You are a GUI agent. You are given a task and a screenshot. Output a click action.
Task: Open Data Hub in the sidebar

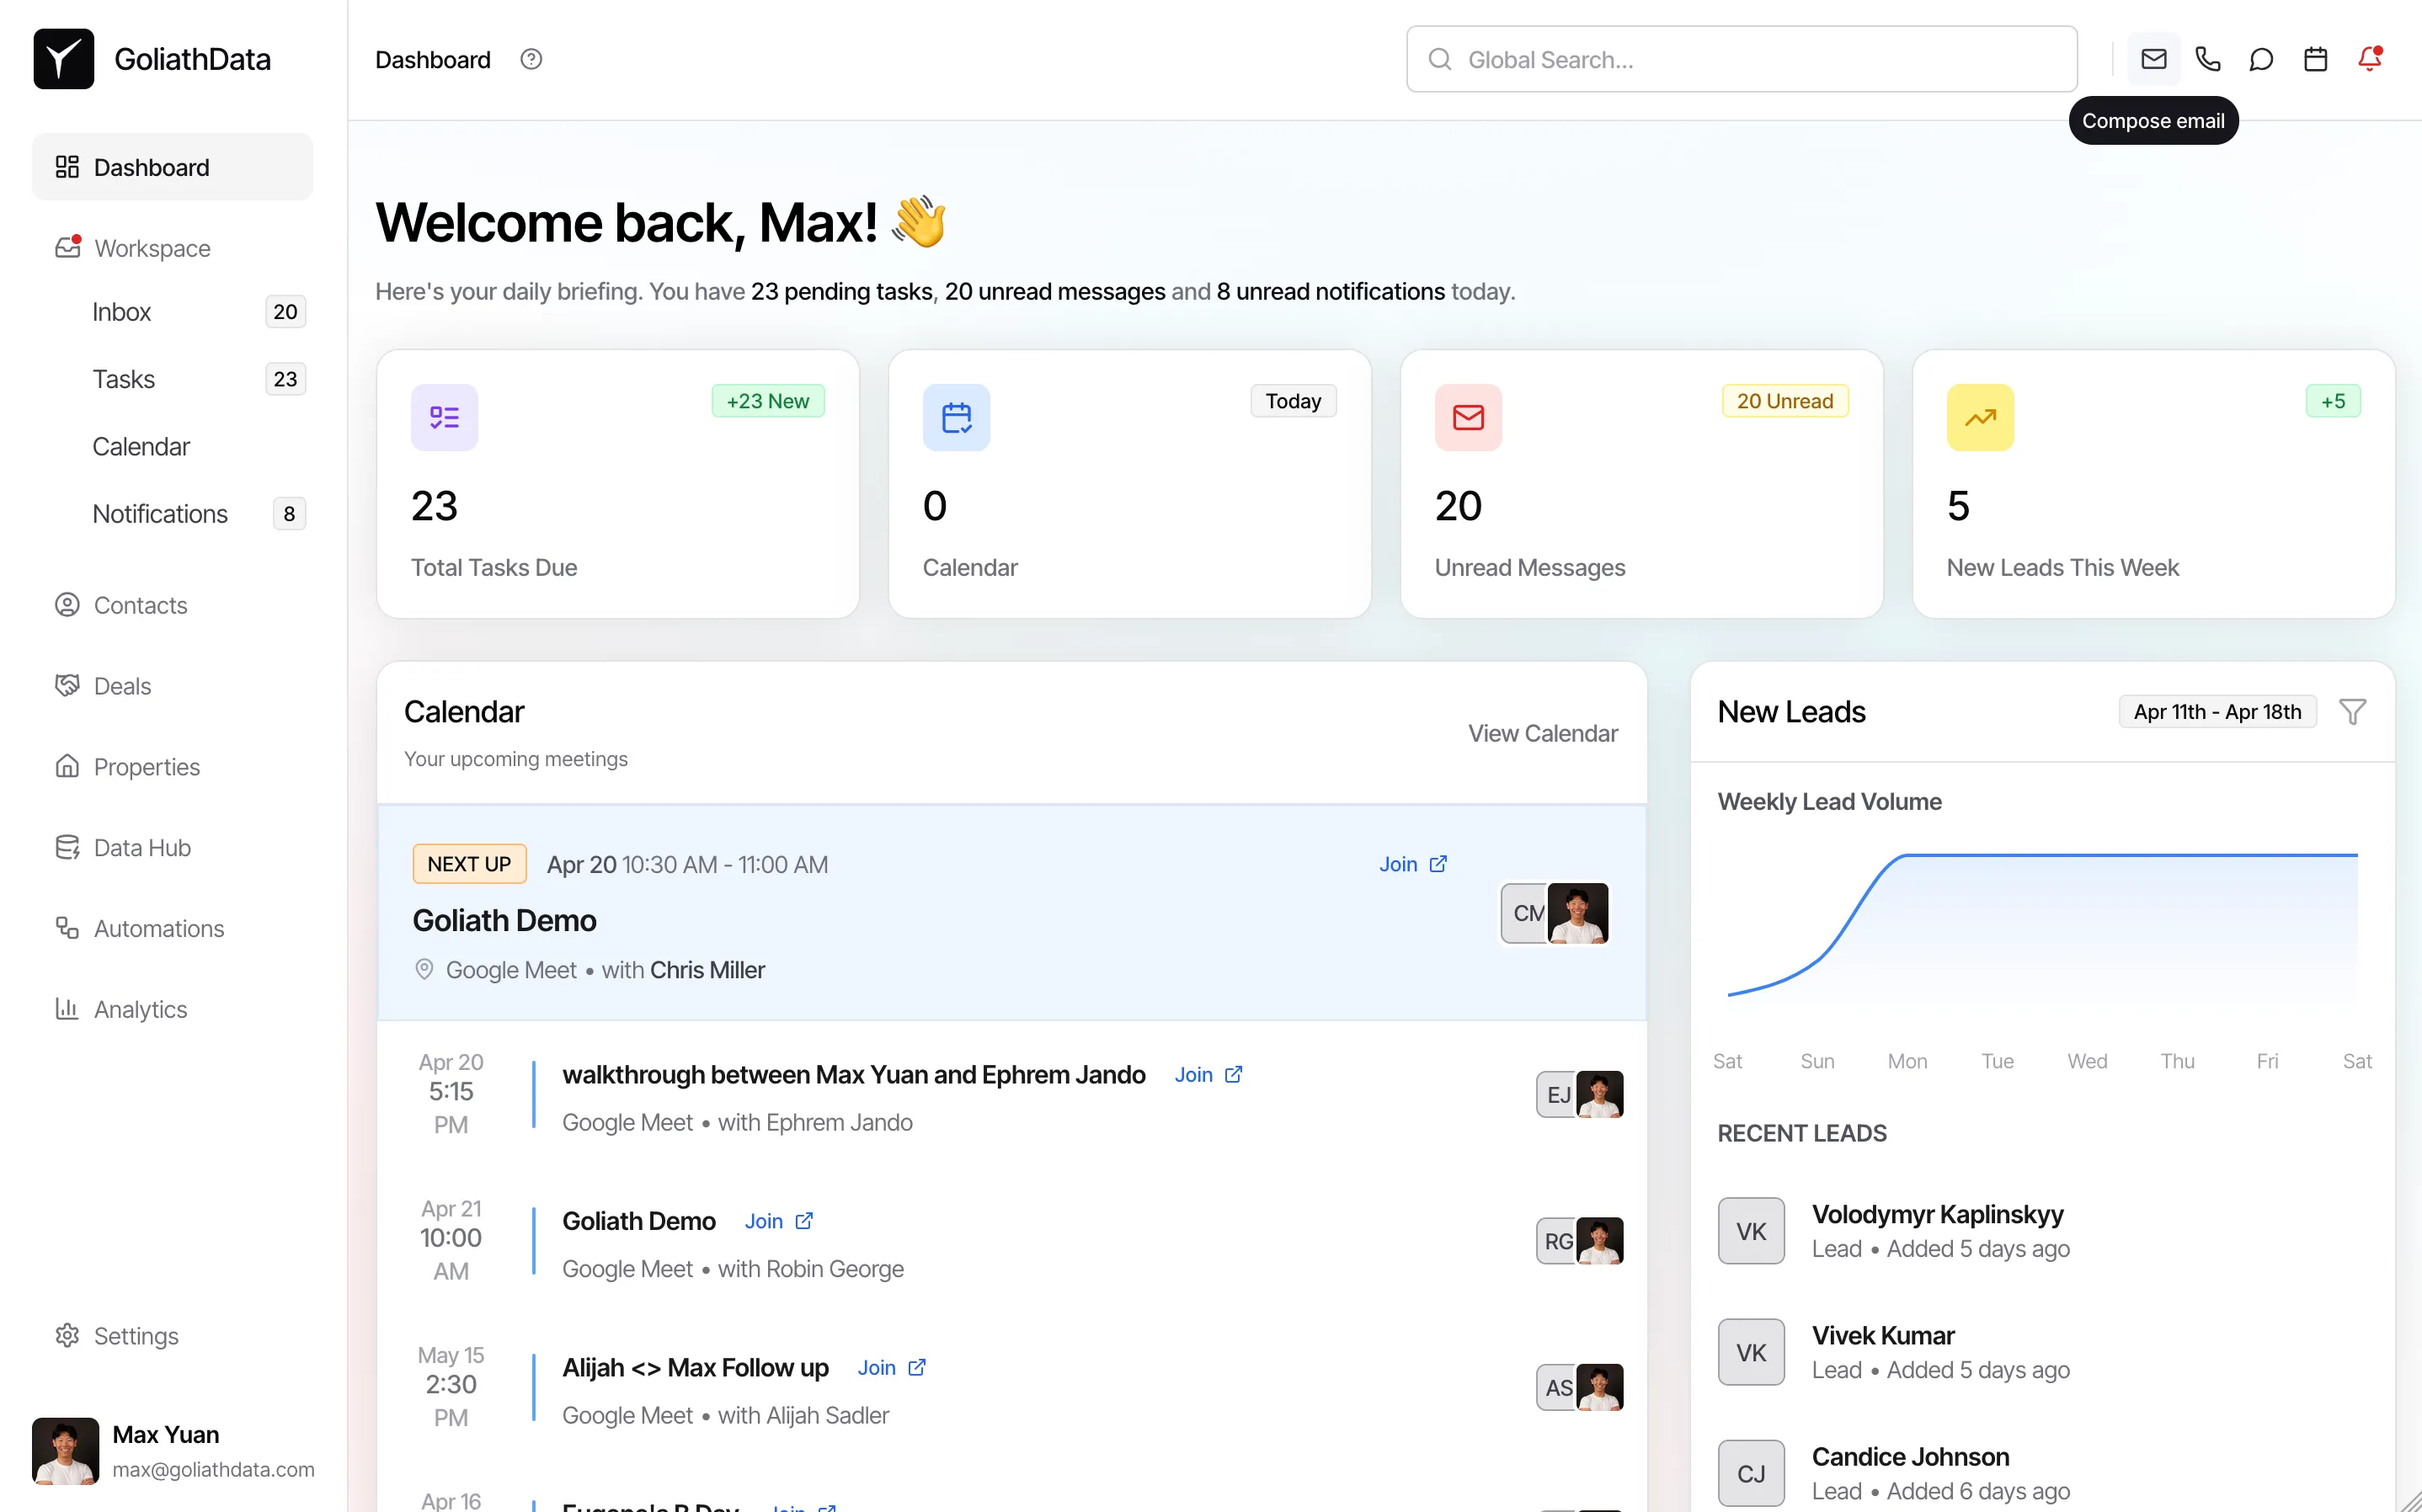point(141,847)
